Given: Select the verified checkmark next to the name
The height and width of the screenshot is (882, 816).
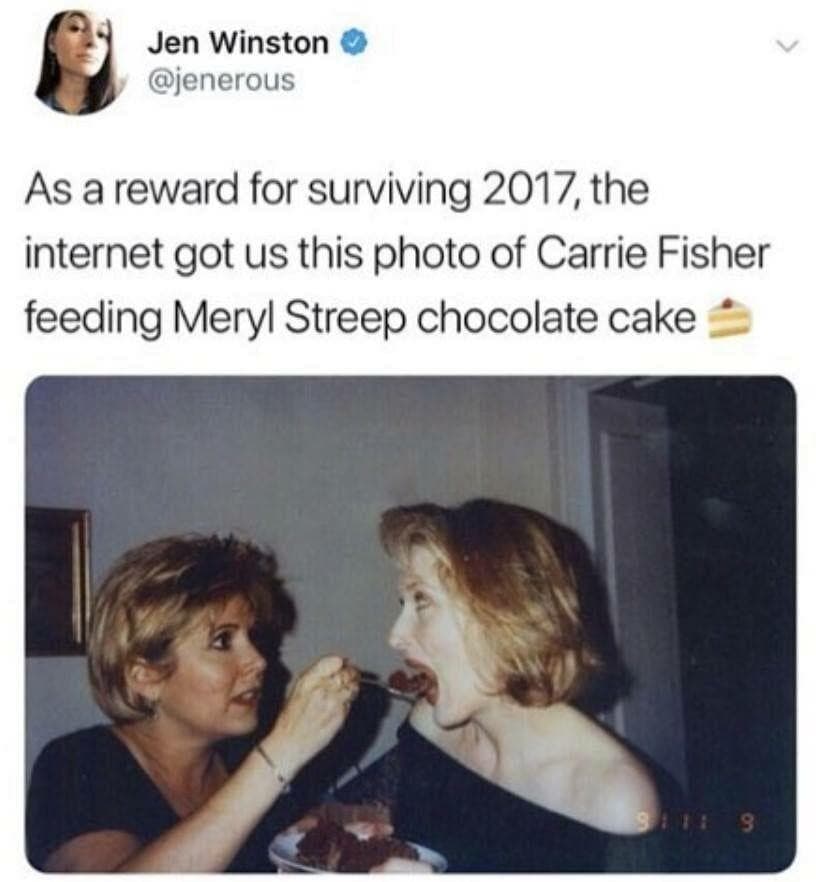Looking at the screenshot, I should (356, 42).
